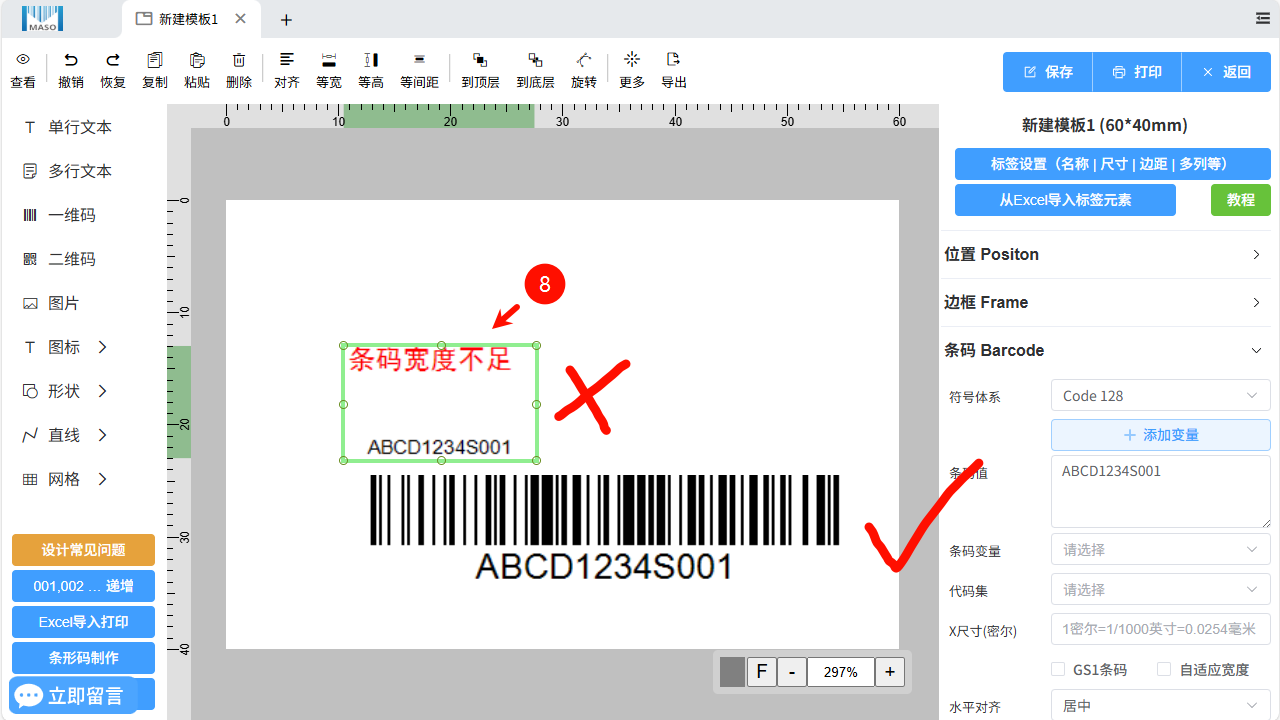Zoom in with plus button

[890, 672]
